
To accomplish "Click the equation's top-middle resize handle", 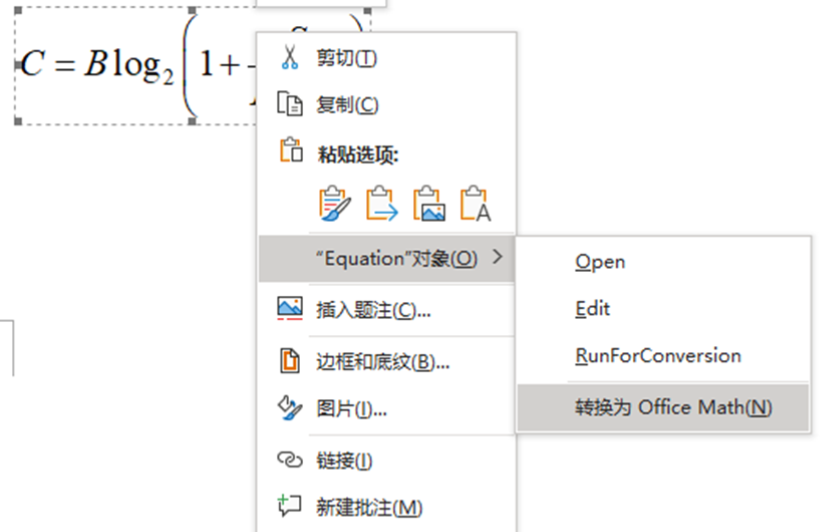I will point(194,10).
